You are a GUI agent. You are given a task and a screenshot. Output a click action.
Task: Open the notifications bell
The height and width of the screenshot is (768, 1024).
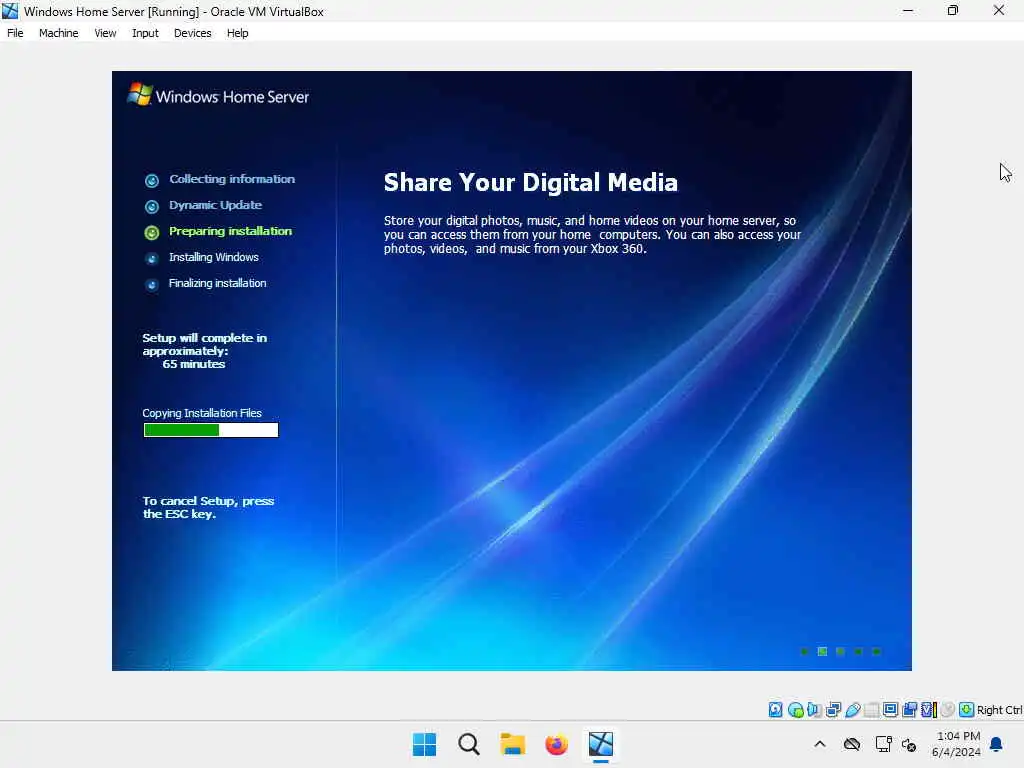click(997, 744)
